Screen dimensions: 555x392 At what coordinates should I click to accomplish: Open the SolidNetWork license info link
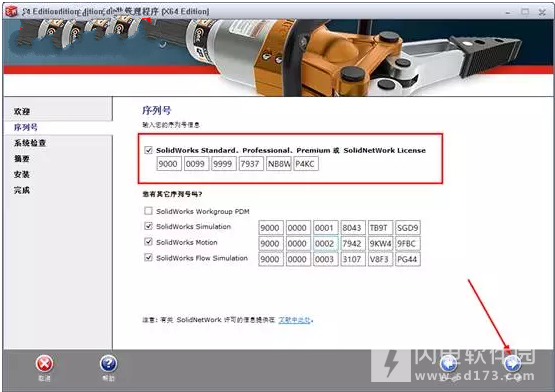[294, 320]
